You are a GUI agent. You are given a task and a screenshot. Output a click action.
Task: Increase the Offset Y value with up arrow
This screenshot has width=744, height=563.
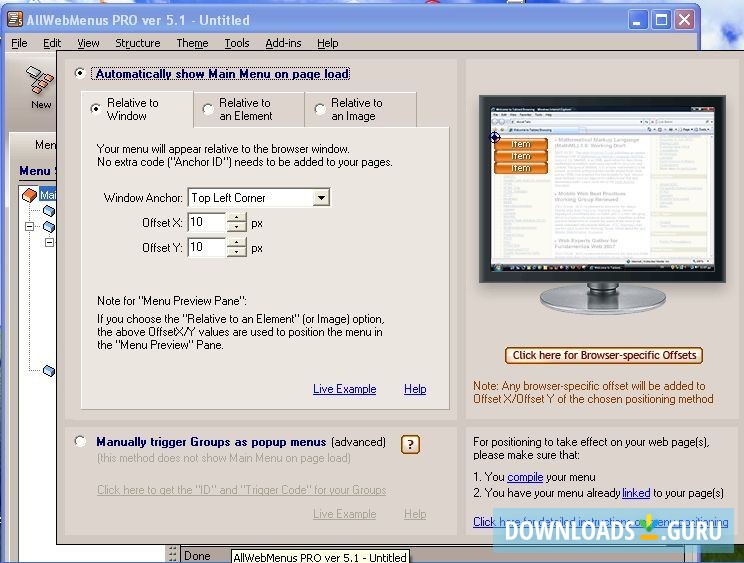tap(236, 242)
